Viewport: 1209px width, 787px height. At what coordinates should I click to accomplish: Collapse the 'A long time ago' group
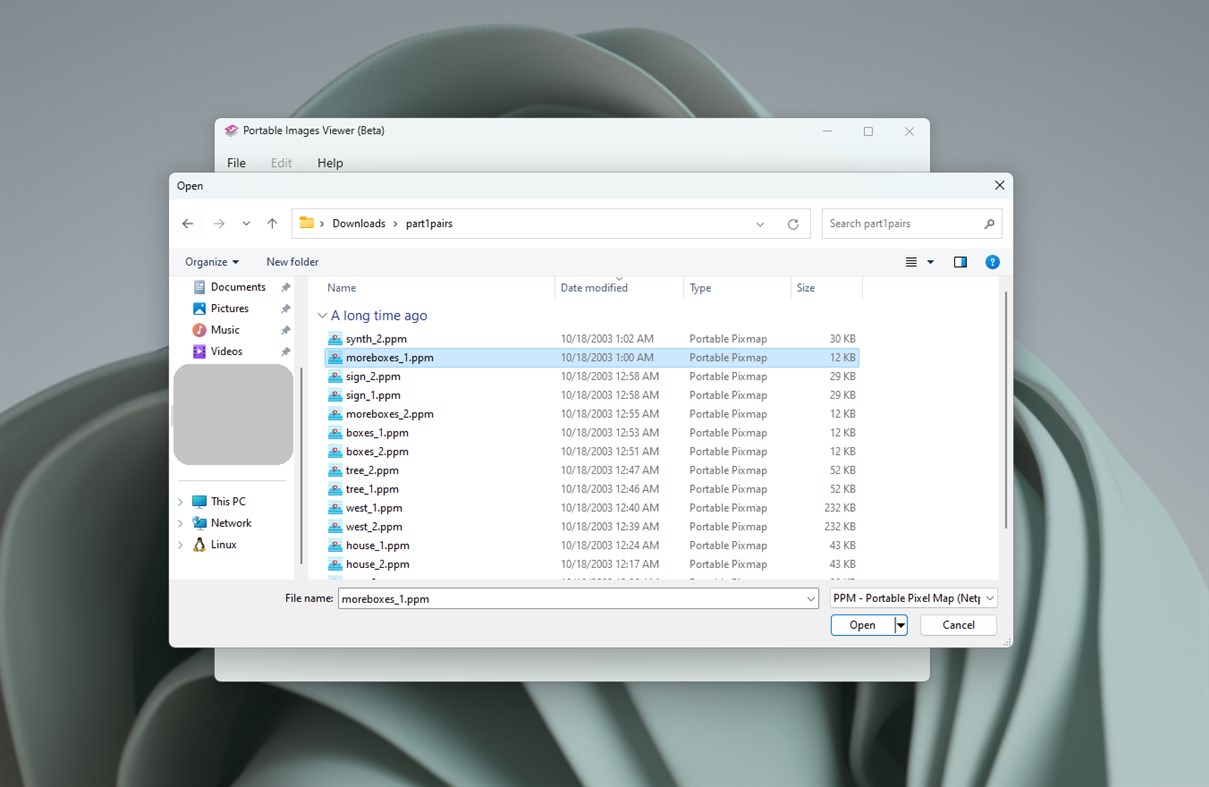click(x=322, y=316)
